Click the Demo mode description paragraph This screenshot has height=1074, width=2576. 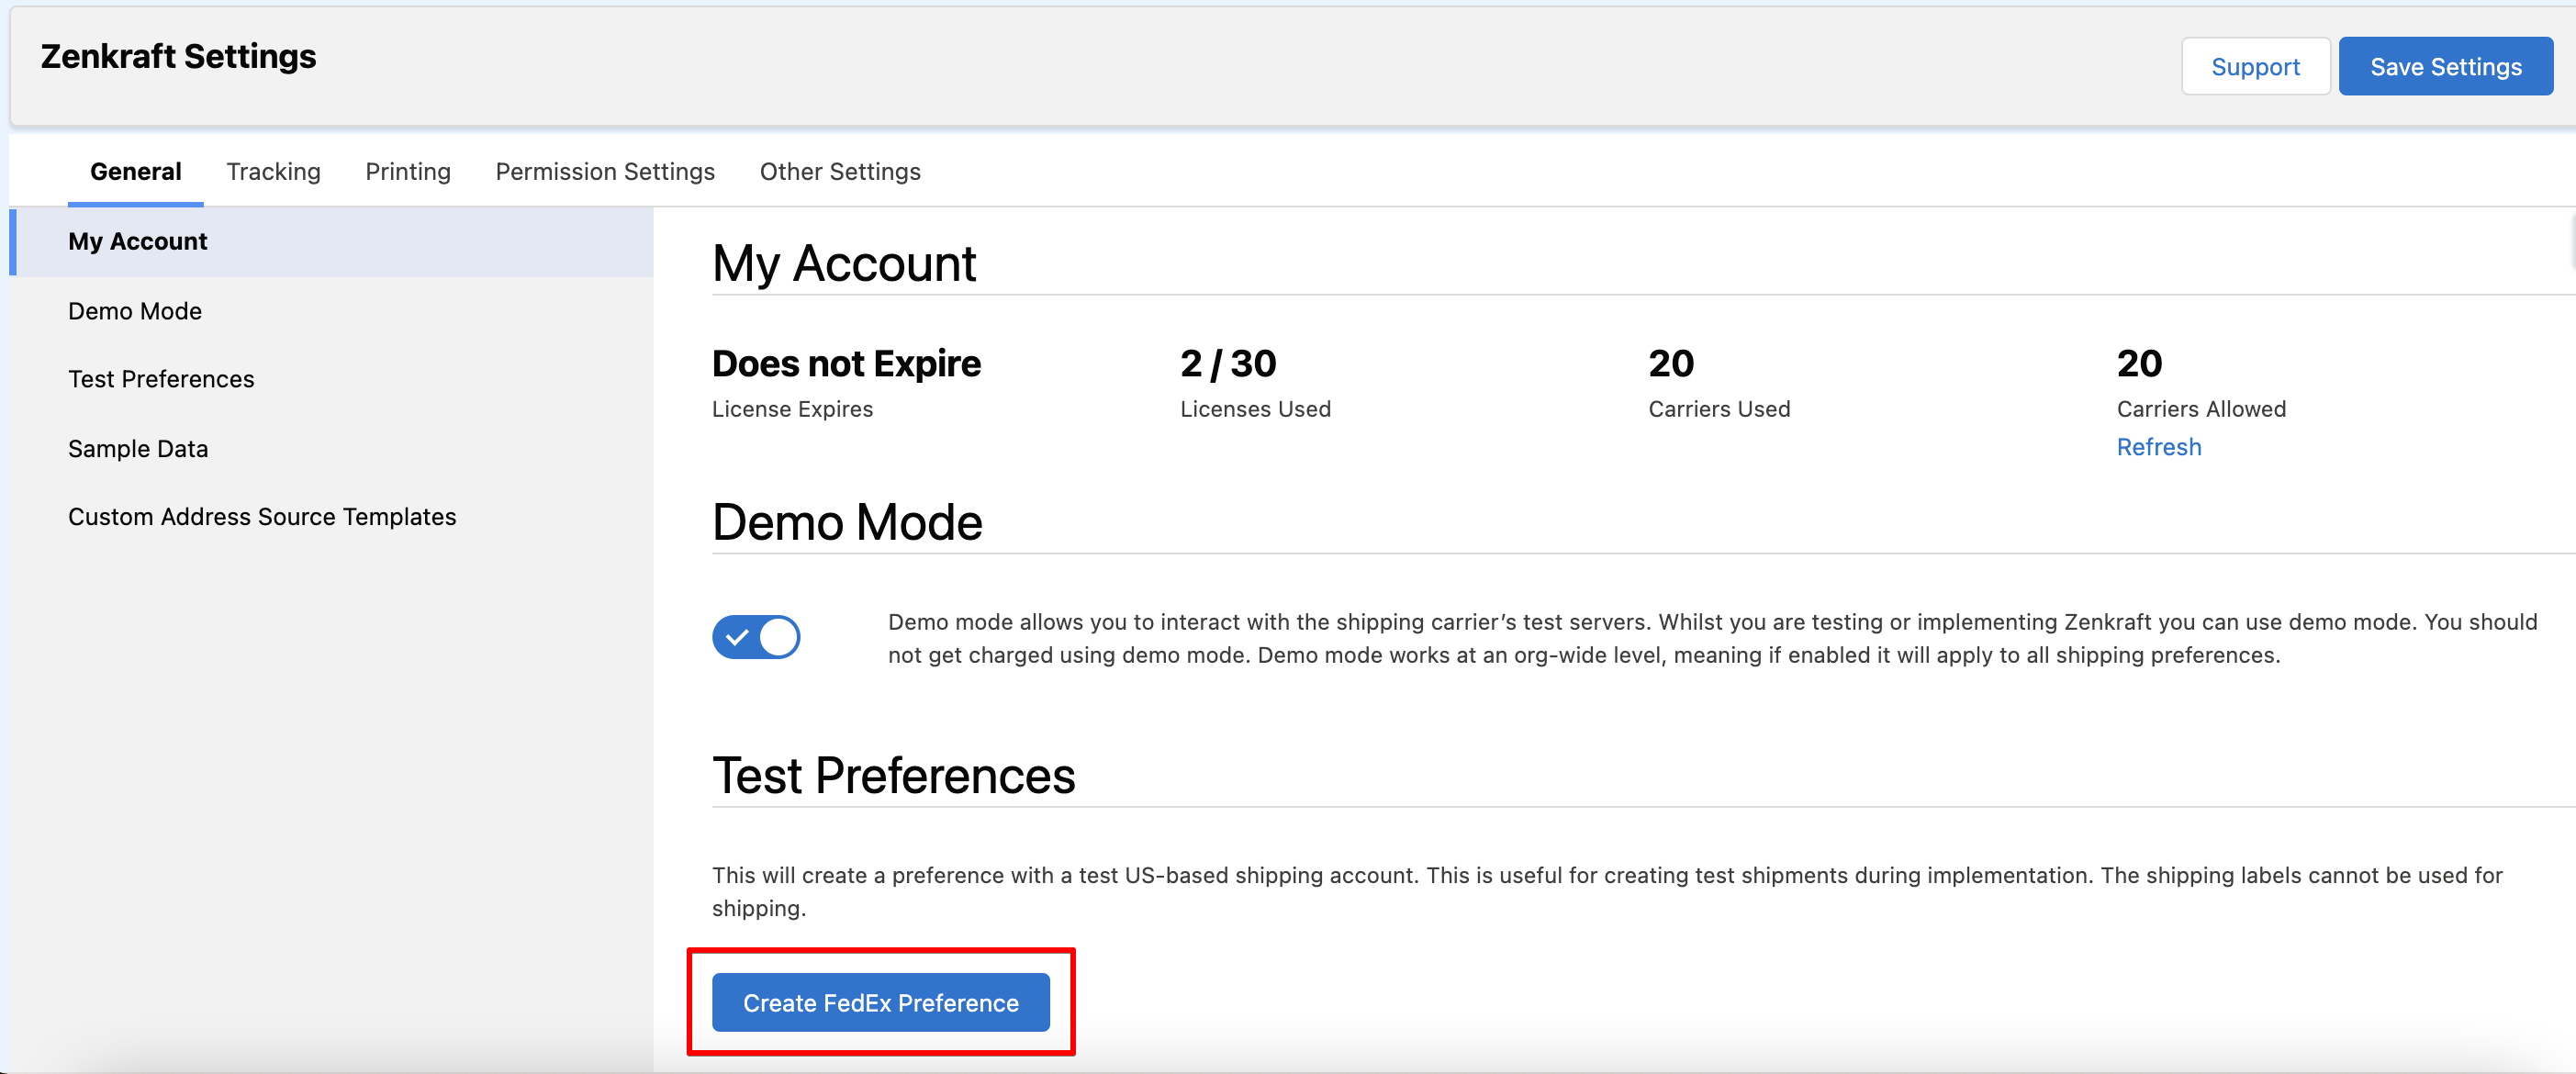click(x=1712, y=638)
